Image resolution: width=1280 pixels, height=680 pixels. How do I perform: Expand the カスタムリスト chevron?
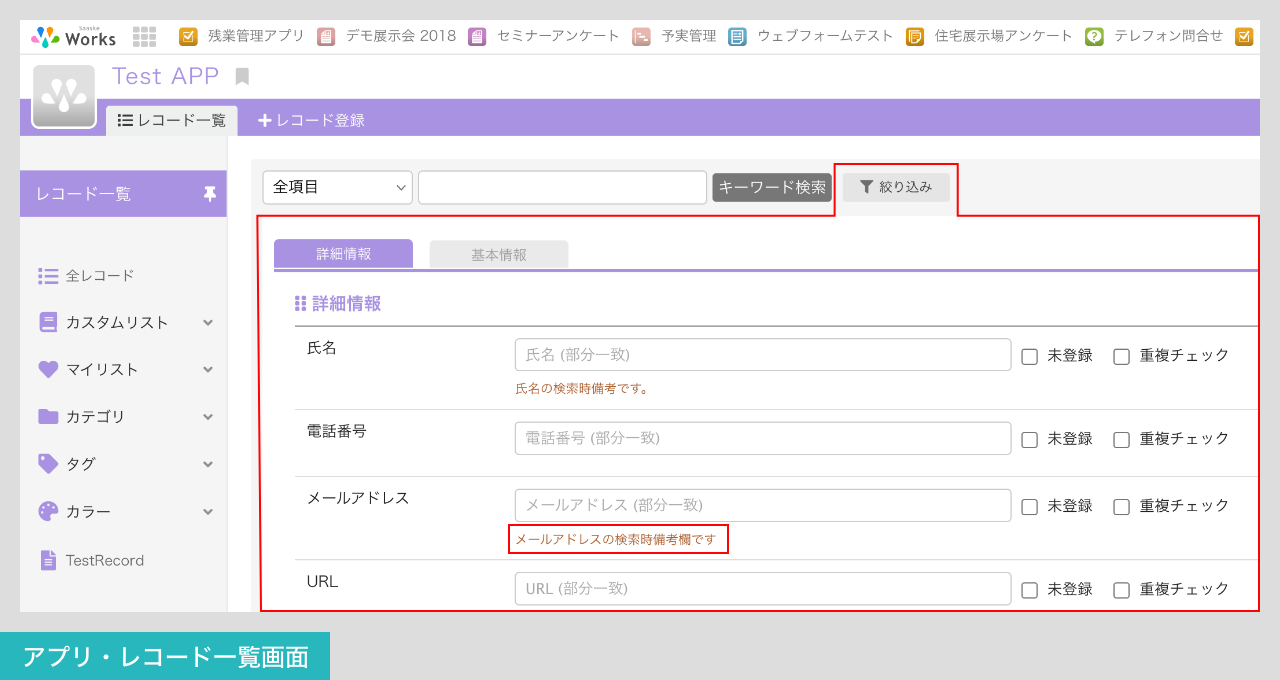click(x=208, y=323)
